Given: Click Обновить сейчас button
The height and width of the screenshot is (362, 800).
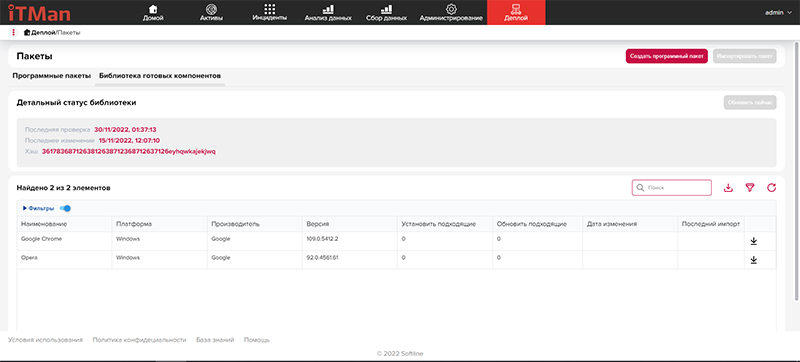Looking at the screenshot, I should click(750, 102).
